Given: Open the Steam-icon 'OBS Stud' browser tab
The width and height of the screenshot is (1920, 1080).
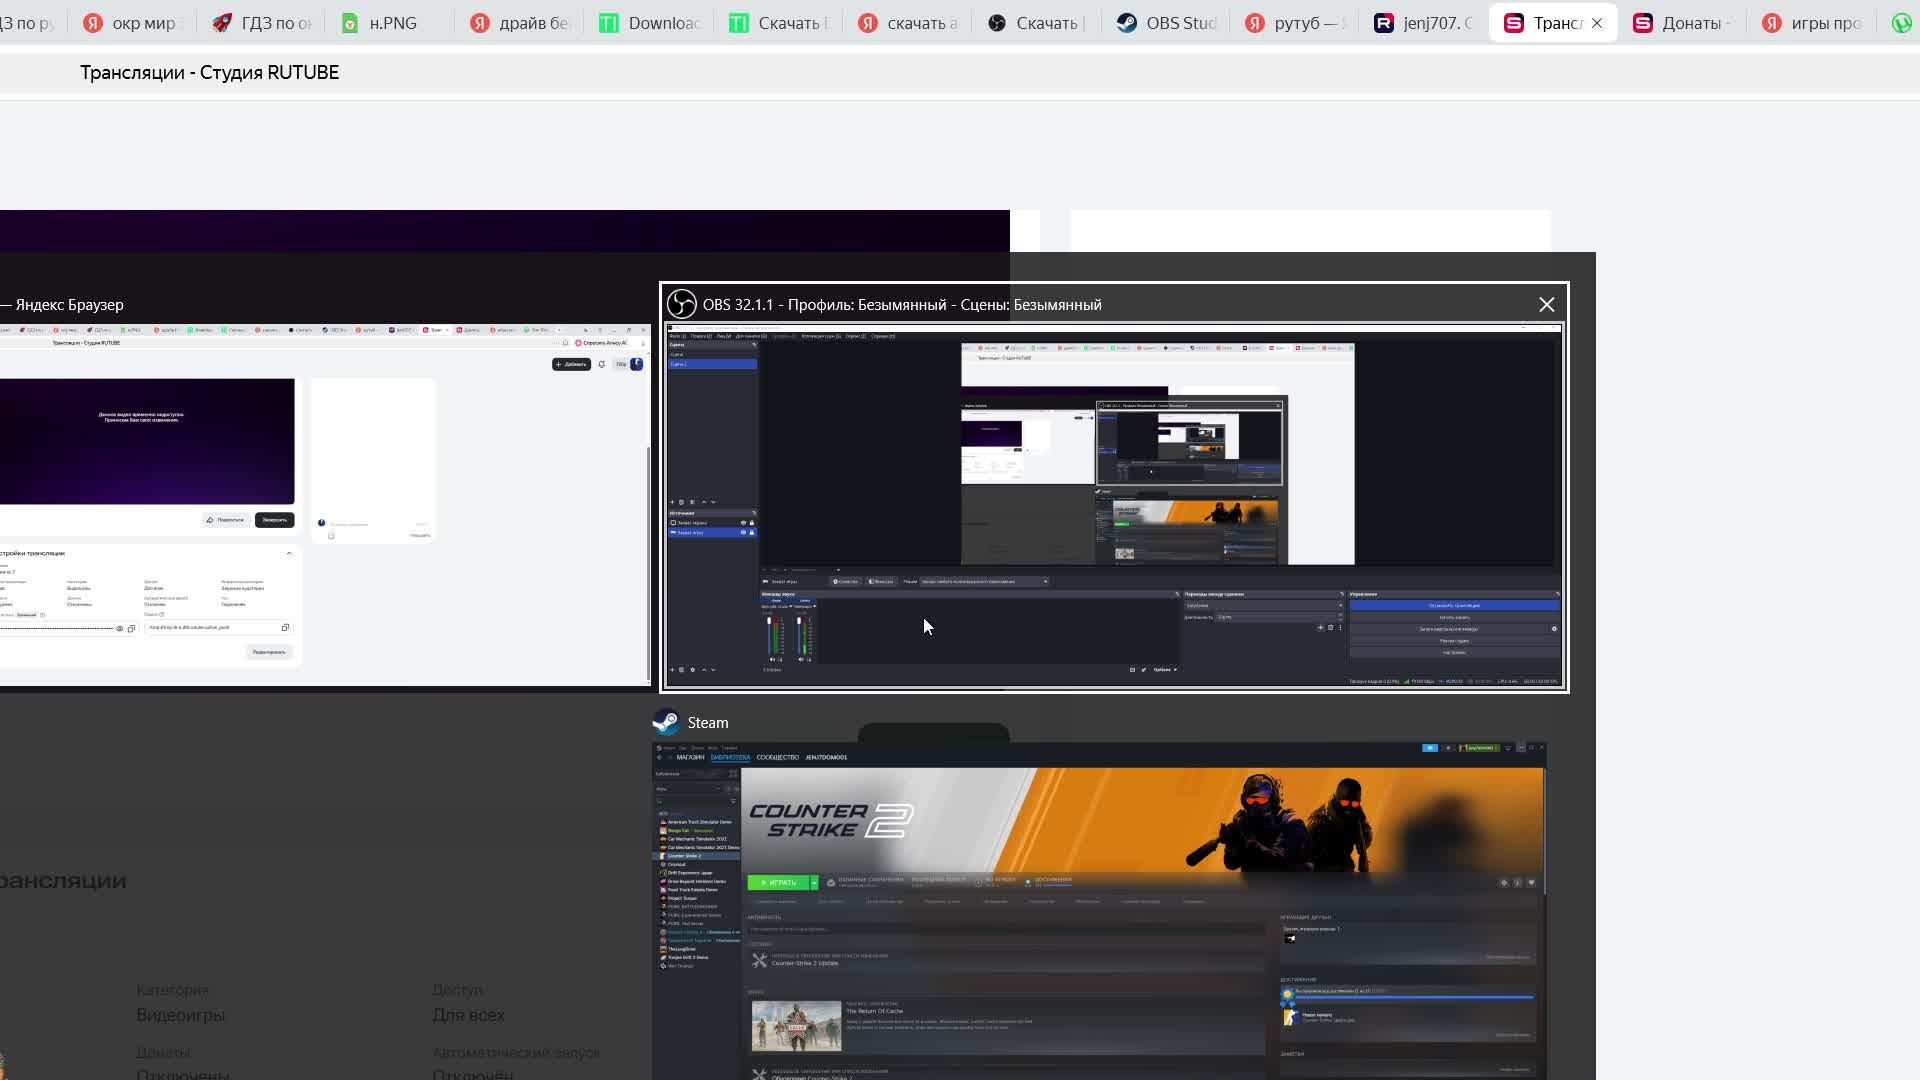Looking at the screenshot, I should click(x=1166, y=23).
